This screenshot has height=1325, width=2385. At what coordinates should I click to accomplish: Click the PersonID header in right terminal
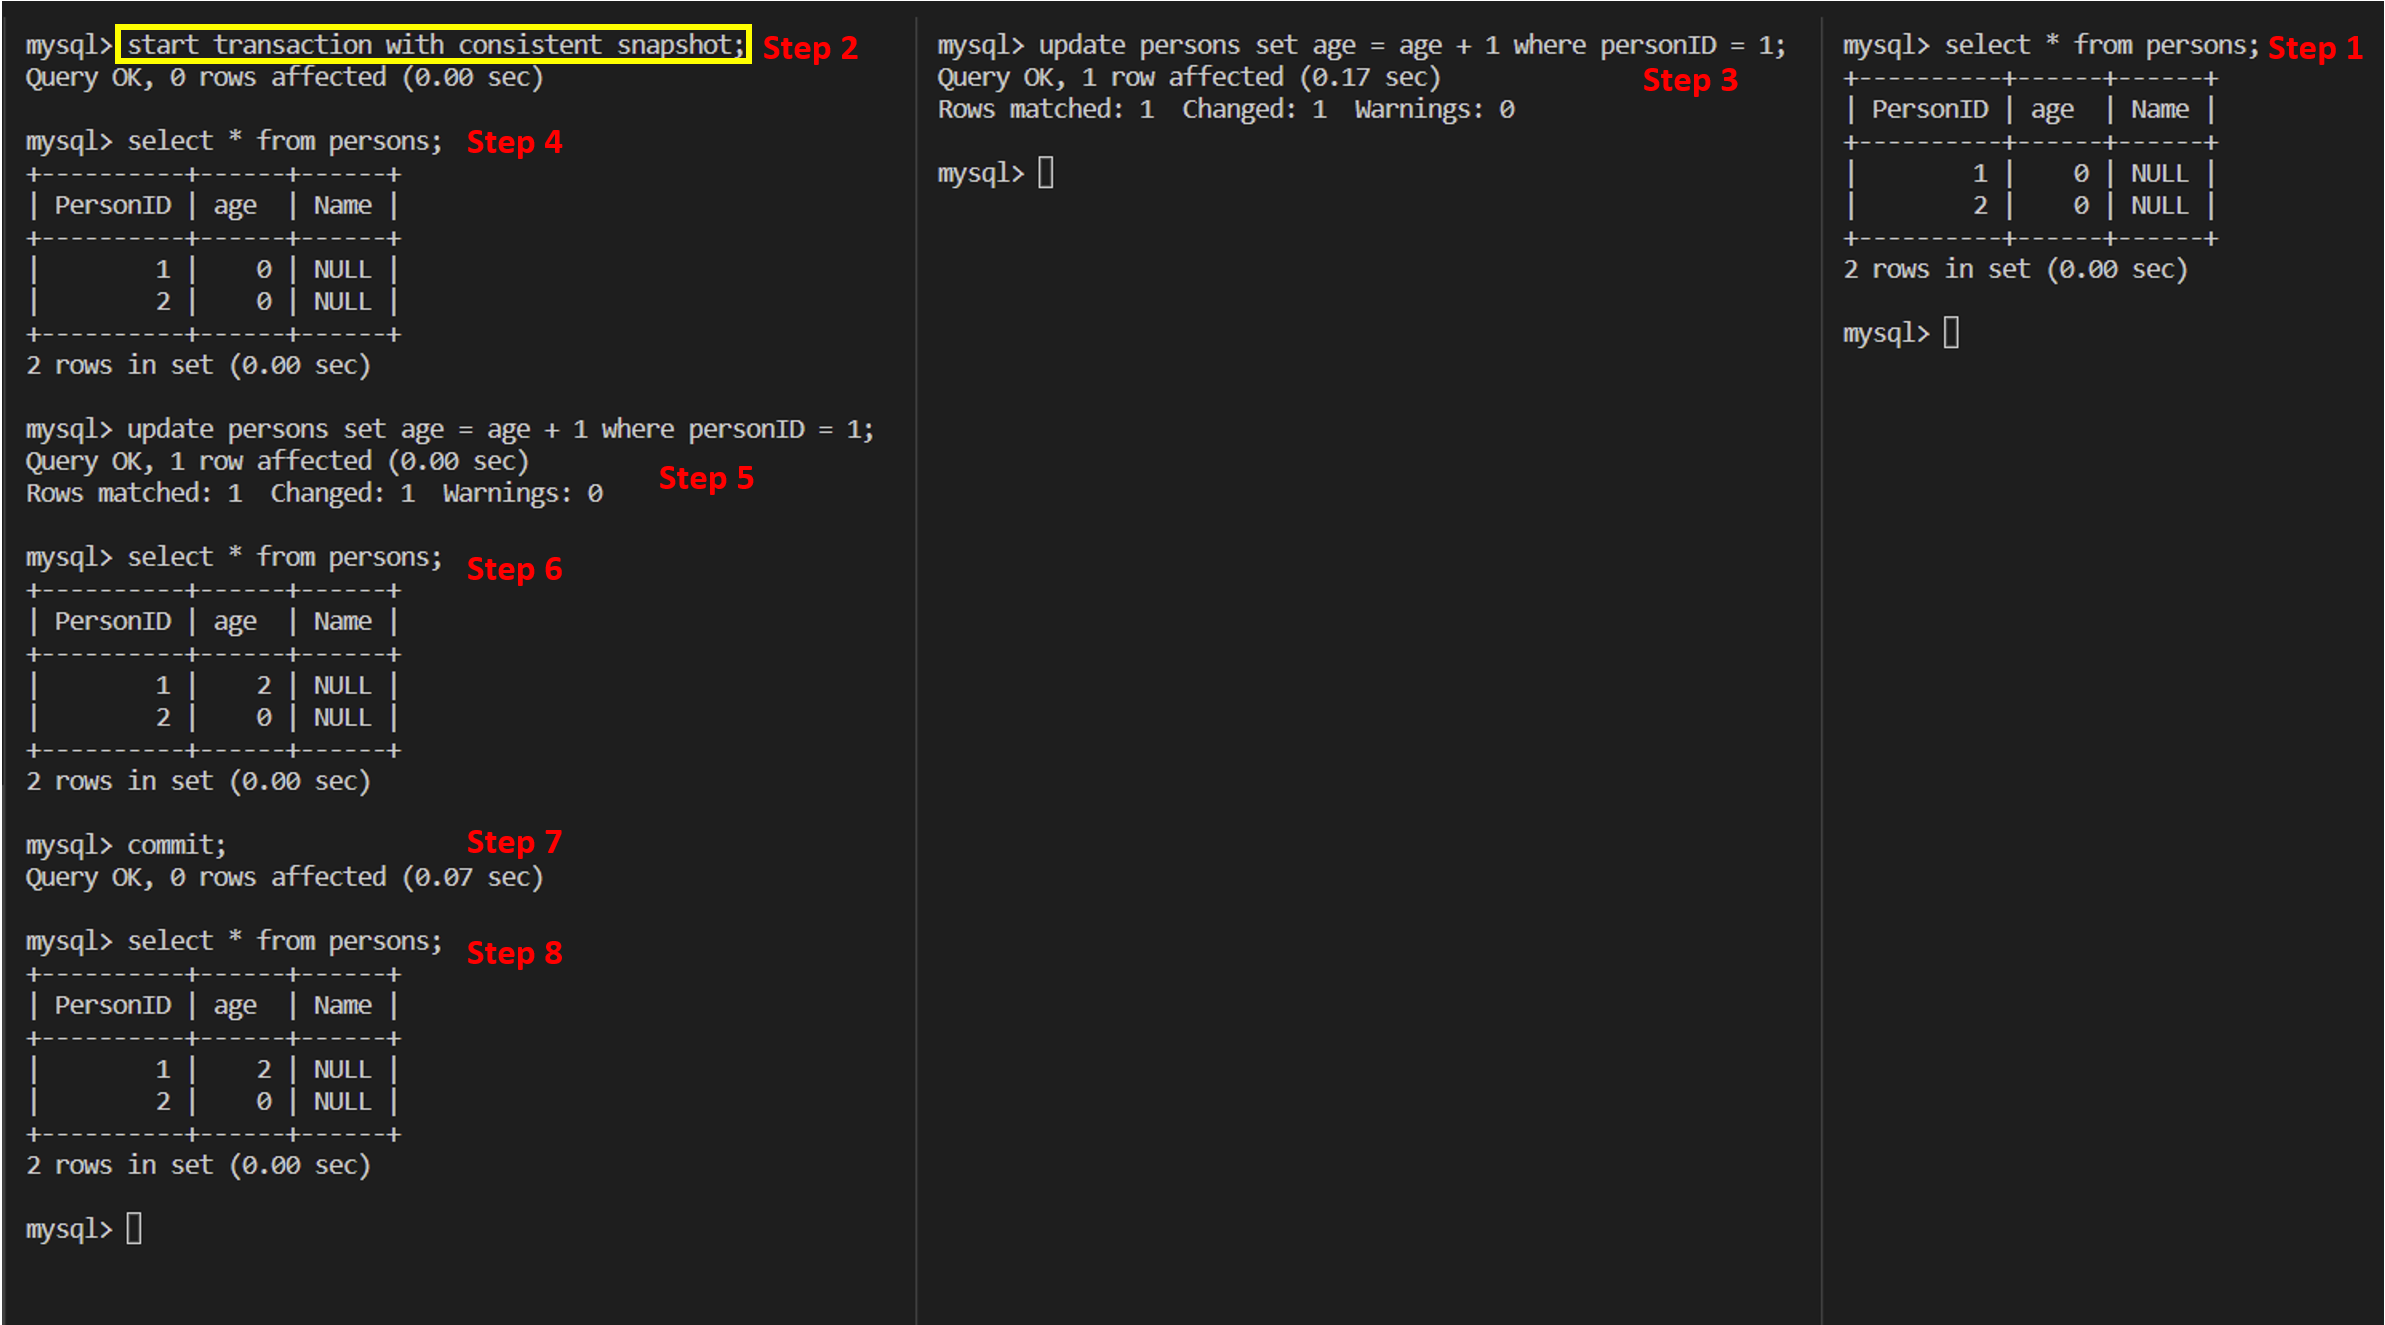pyautogui.click(x=1929, y=109)
